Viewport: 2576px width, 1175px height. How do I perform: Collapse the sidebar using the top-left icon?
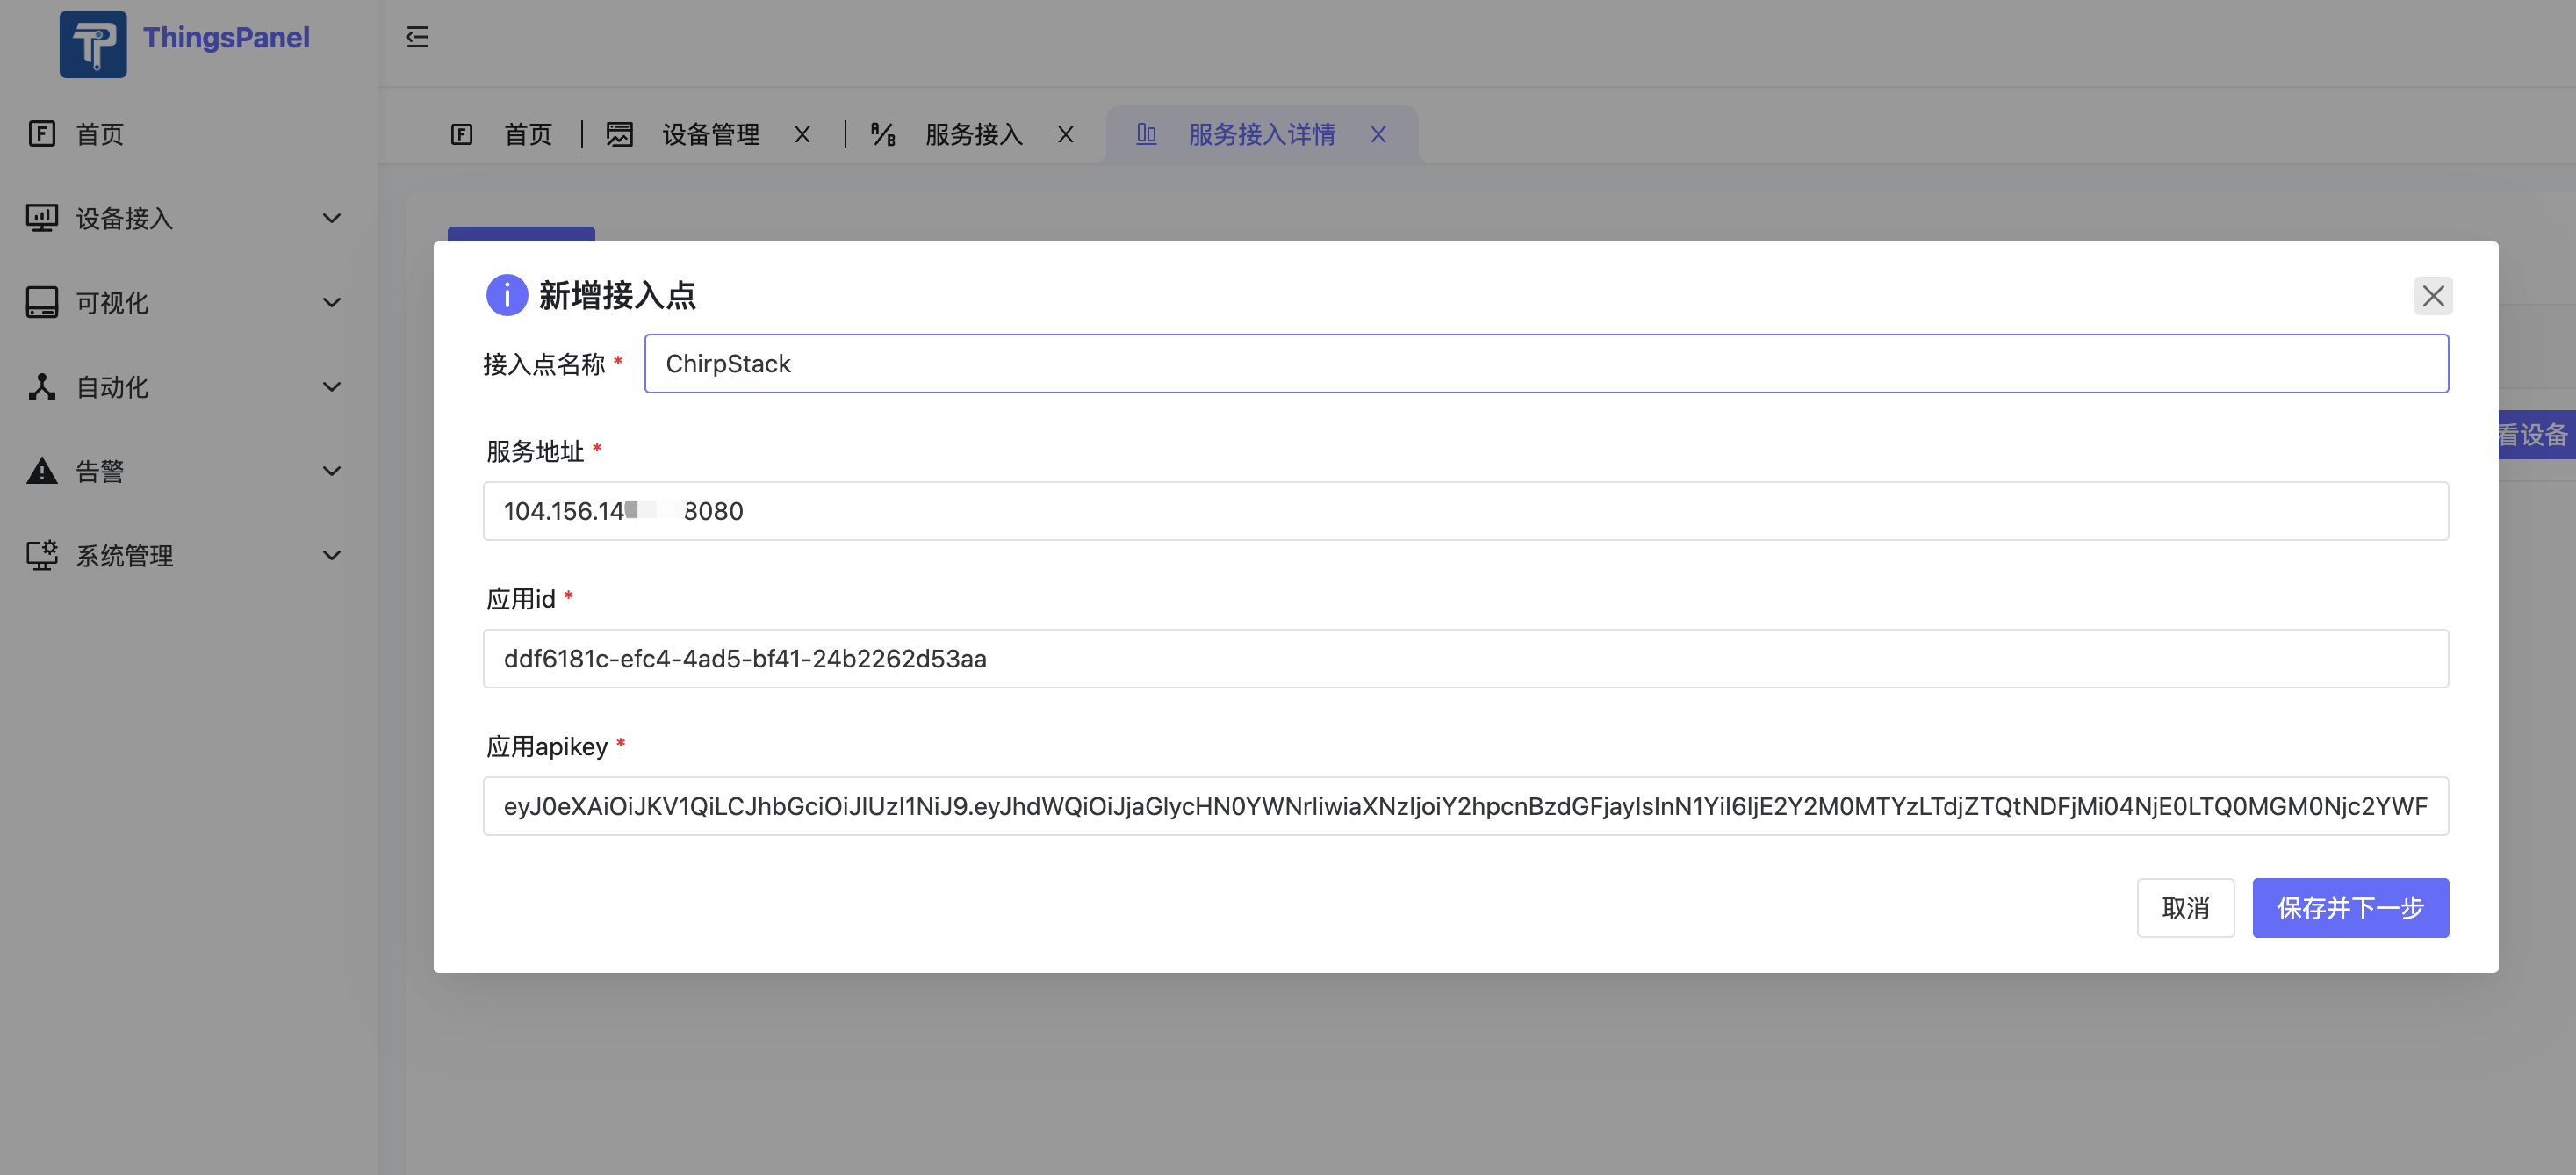(x=418, y=38)
